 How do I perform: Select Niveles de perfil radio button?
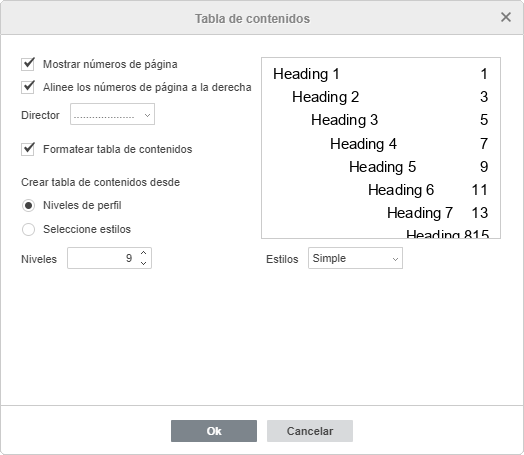click(28, 205)
